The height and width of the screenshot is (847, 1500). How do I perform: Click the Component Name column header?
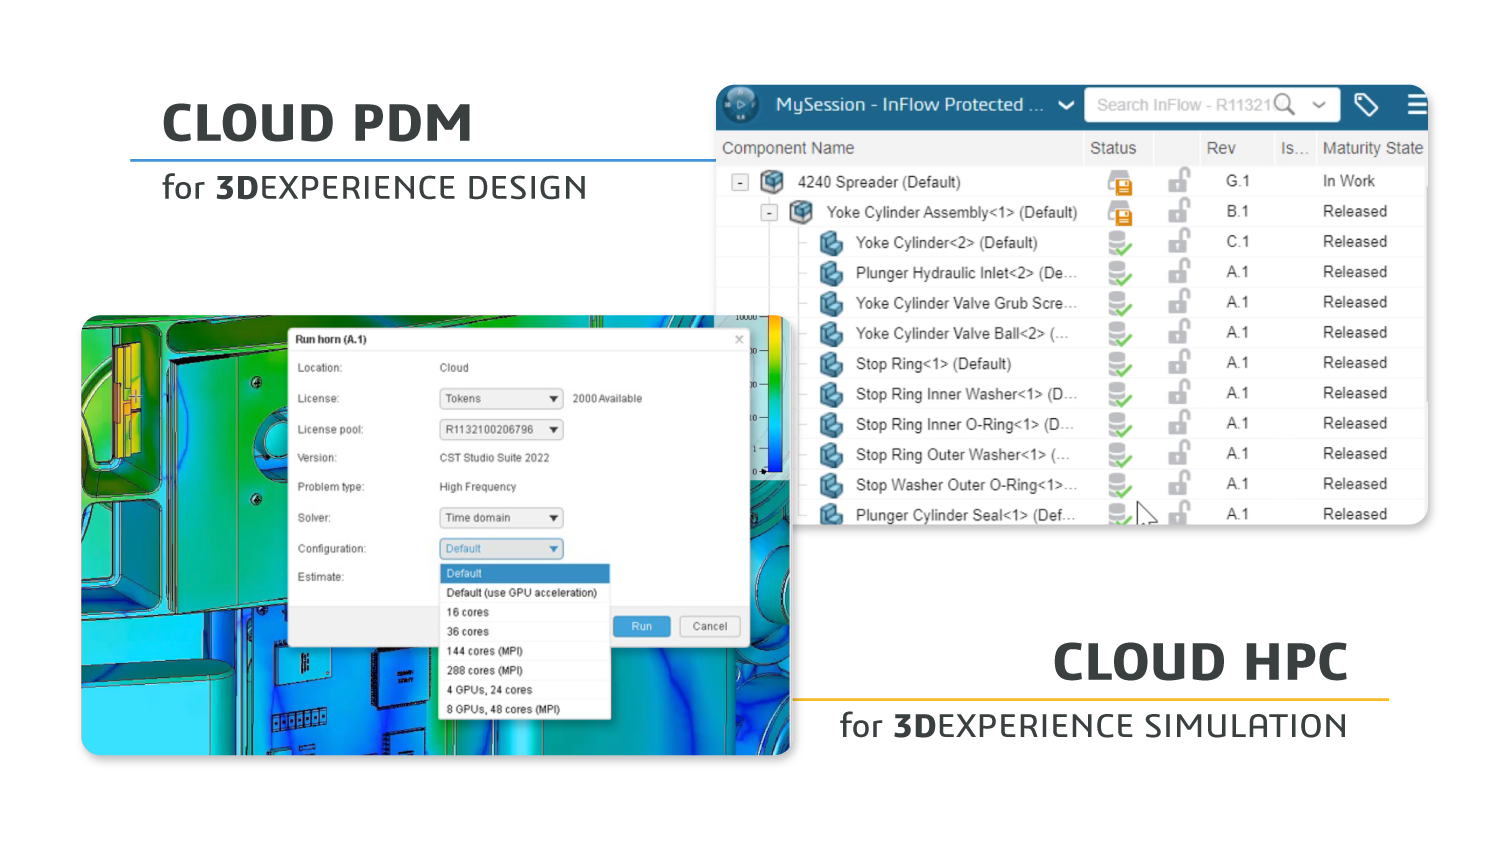coord(788,148)
